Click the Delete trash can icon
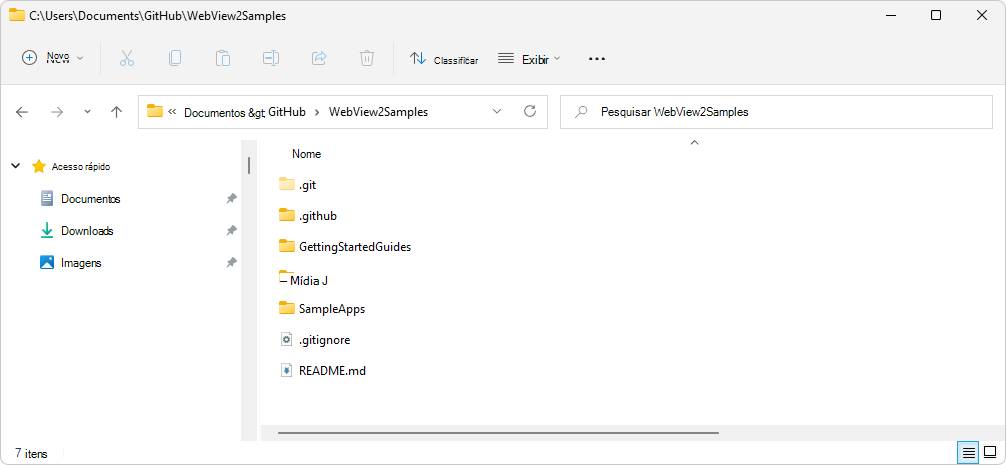Image resolution: width=1006 pixels, height=465 pixels. (x=366, y=58)
